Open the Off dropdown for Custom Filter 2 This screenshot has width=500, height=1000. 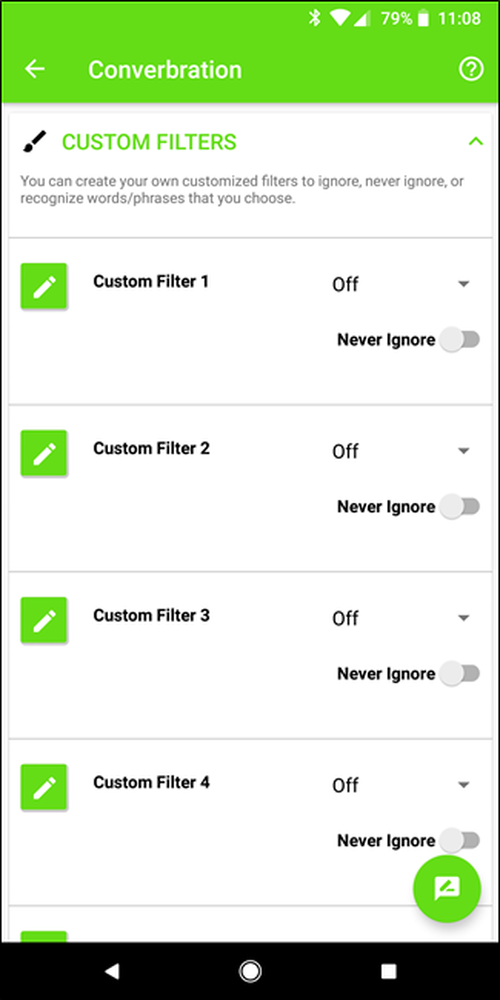coord(401,452)
